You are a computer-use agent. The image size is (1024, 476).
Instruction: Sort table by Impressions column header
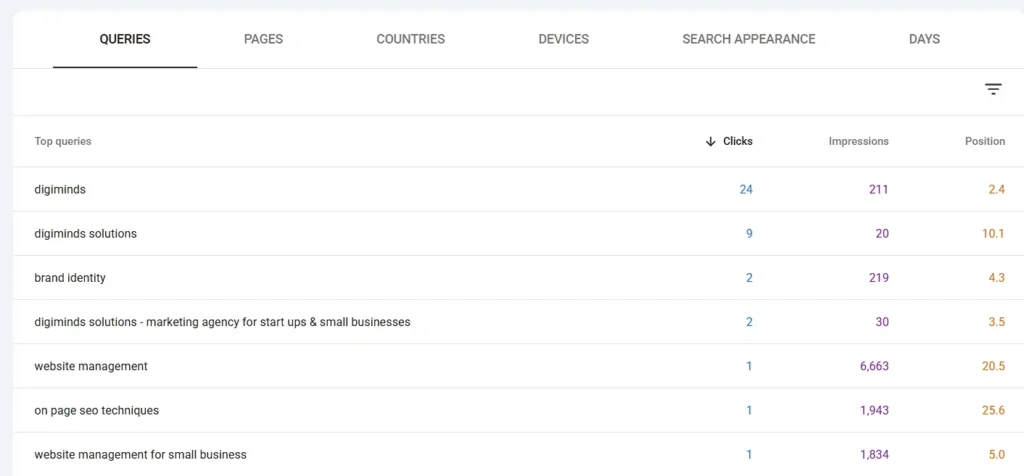(x=858, y=141)
